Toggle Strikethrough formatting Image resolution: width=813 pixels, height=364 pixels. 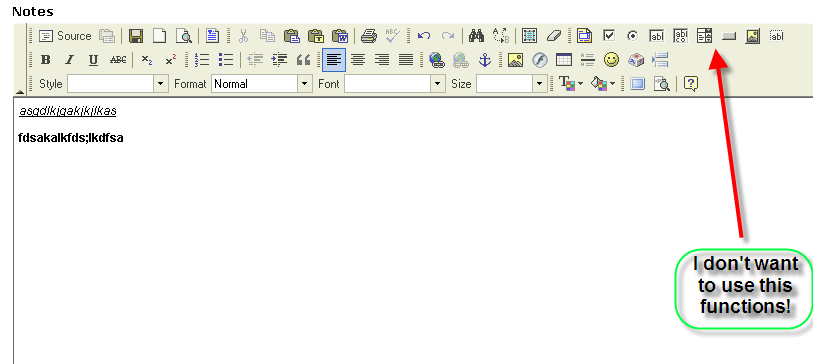[x=118, y=60]
